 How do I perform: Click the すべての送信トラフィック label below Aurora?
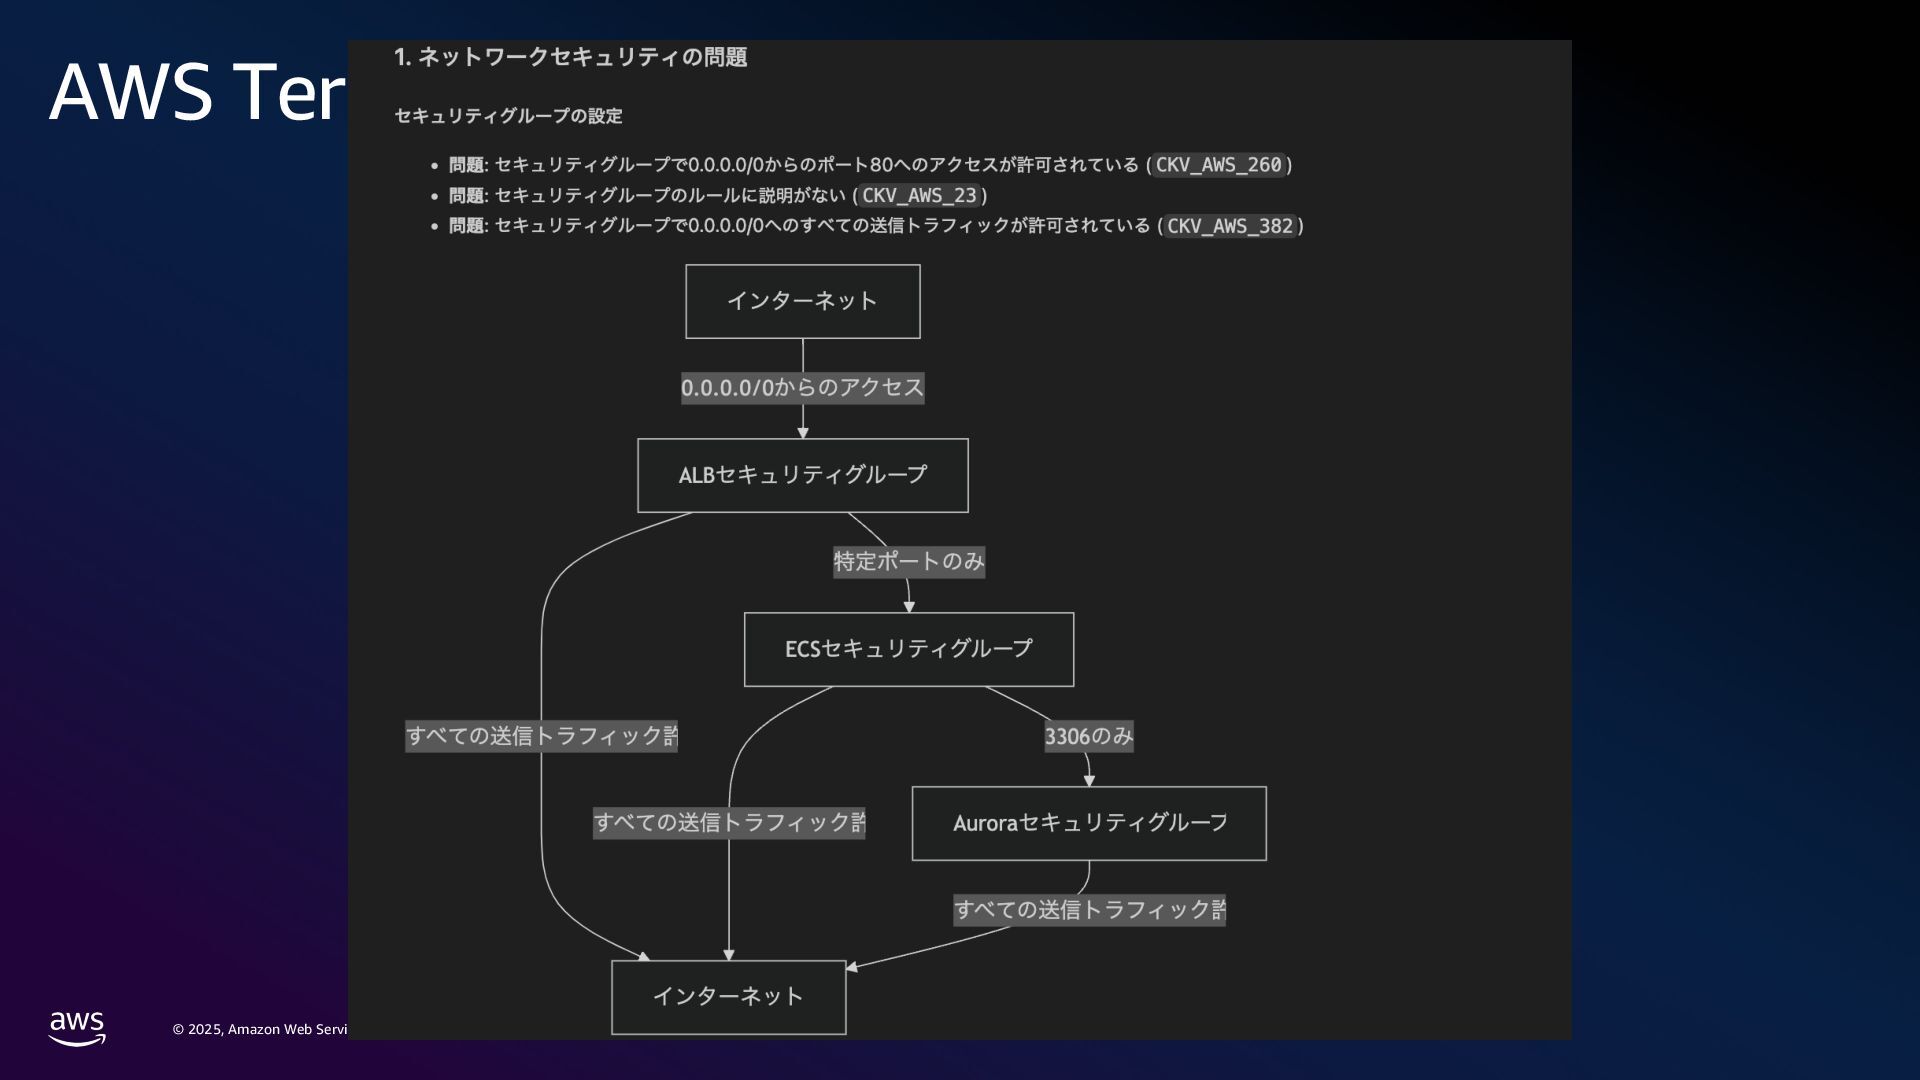[x=1088, y=910]
